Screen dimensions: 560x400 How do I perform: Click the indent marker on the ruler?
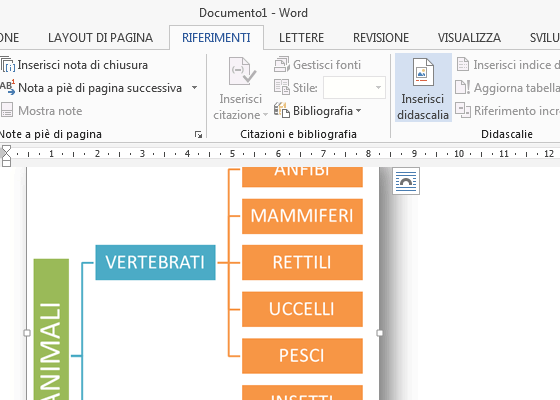click(x=6, y=156)
